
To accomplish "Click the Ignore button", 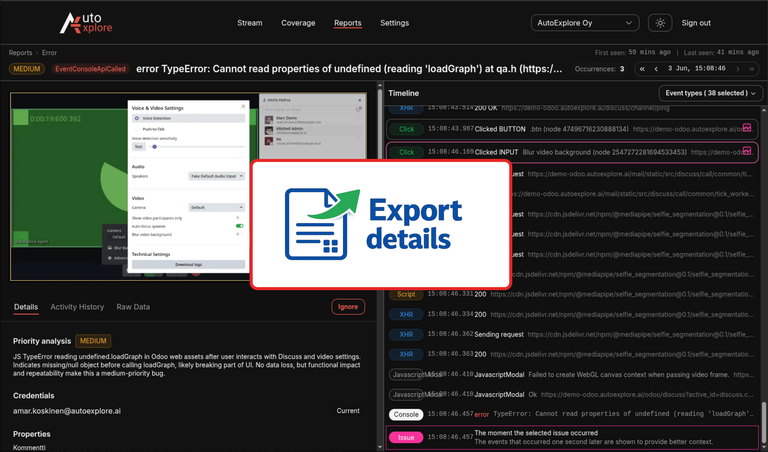I will tap(348, 307).
